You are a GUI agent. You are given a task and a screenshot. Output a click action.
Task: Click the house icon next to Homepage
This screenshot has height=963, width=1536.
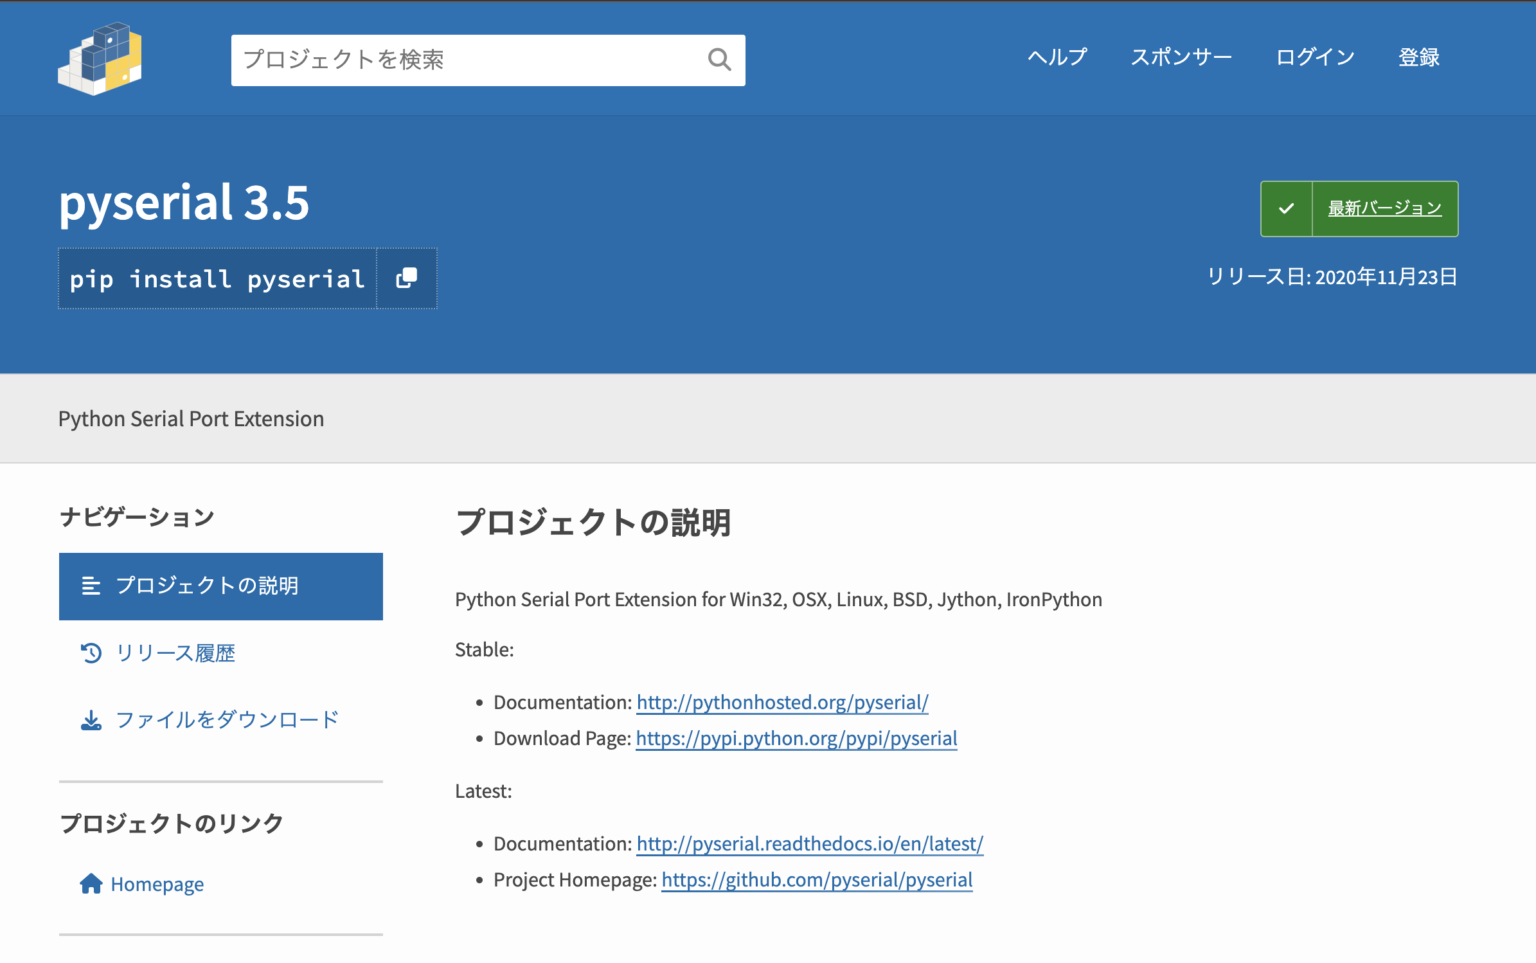pyautogui.click(x=91, y=883)
